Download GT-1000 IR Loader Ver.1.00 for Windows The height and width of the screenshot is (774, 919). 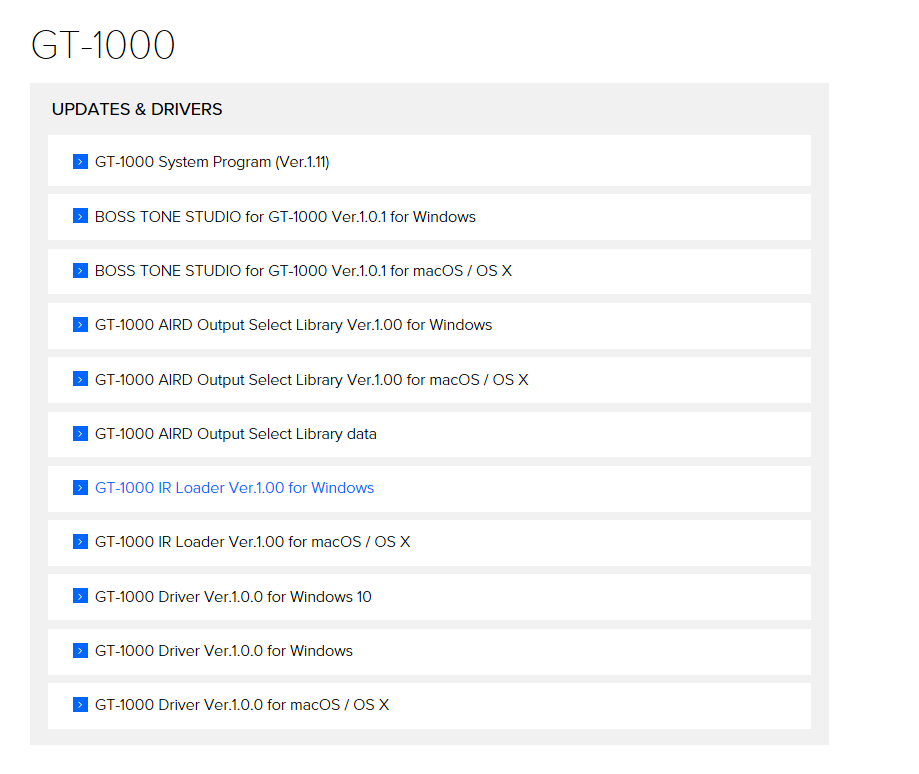pos(234,487)
